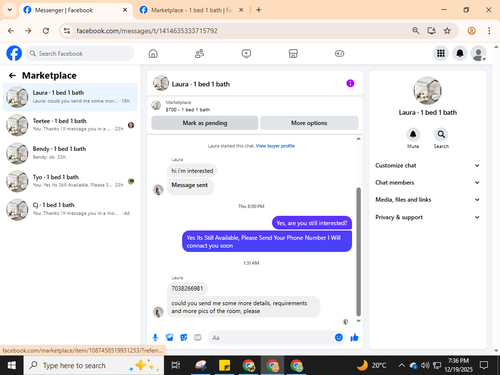The height and width of the screenshot is (375, 500).
Task: Close the Marketplace browser tab
Action: click(241, 10)
